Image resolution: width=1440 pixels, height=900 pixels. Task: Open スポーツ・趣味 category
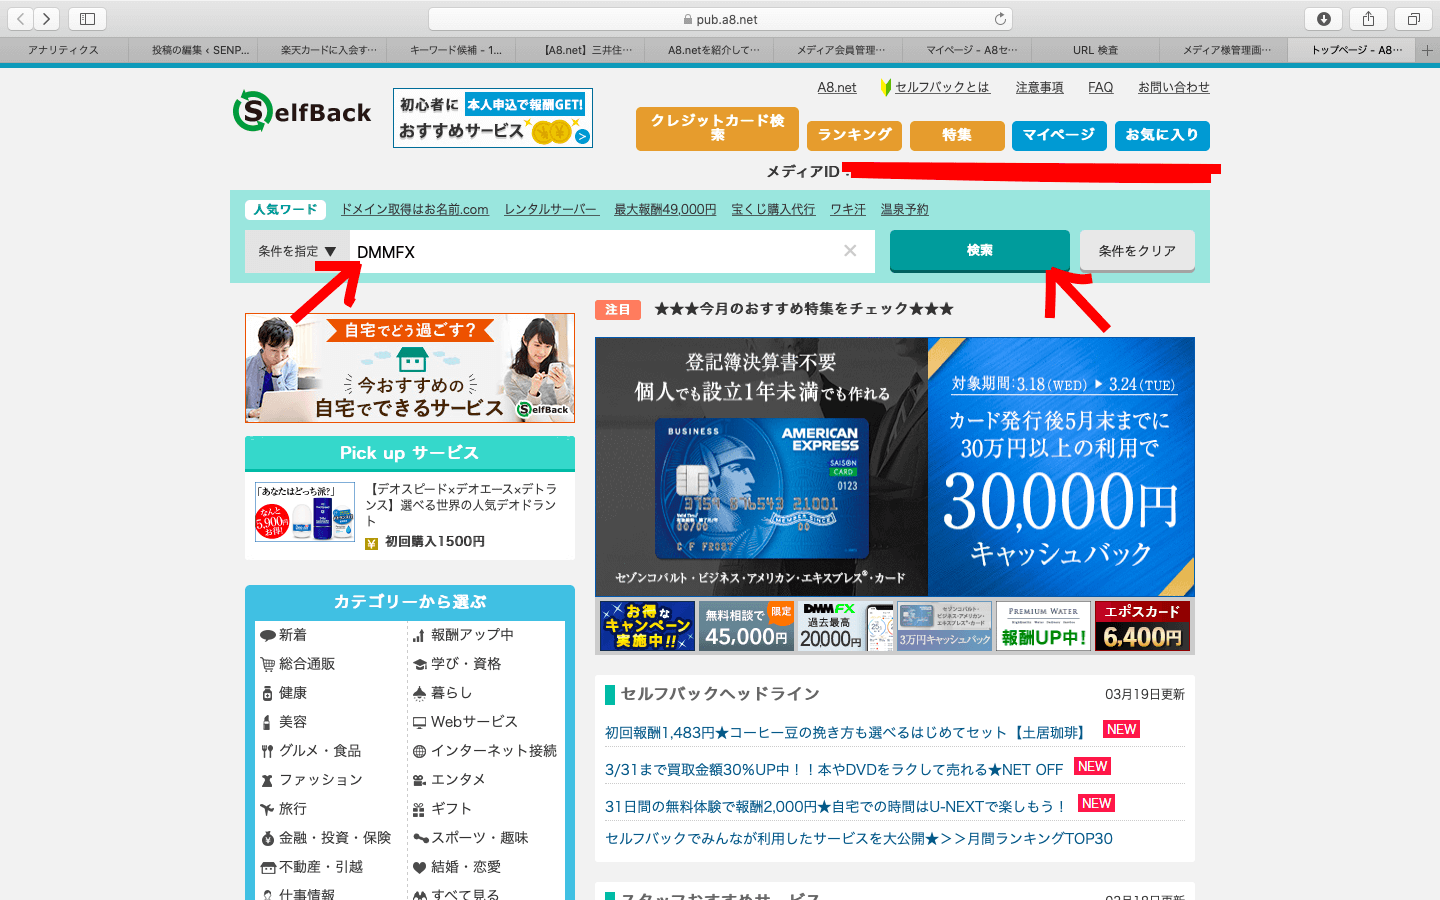click(470, 838)
